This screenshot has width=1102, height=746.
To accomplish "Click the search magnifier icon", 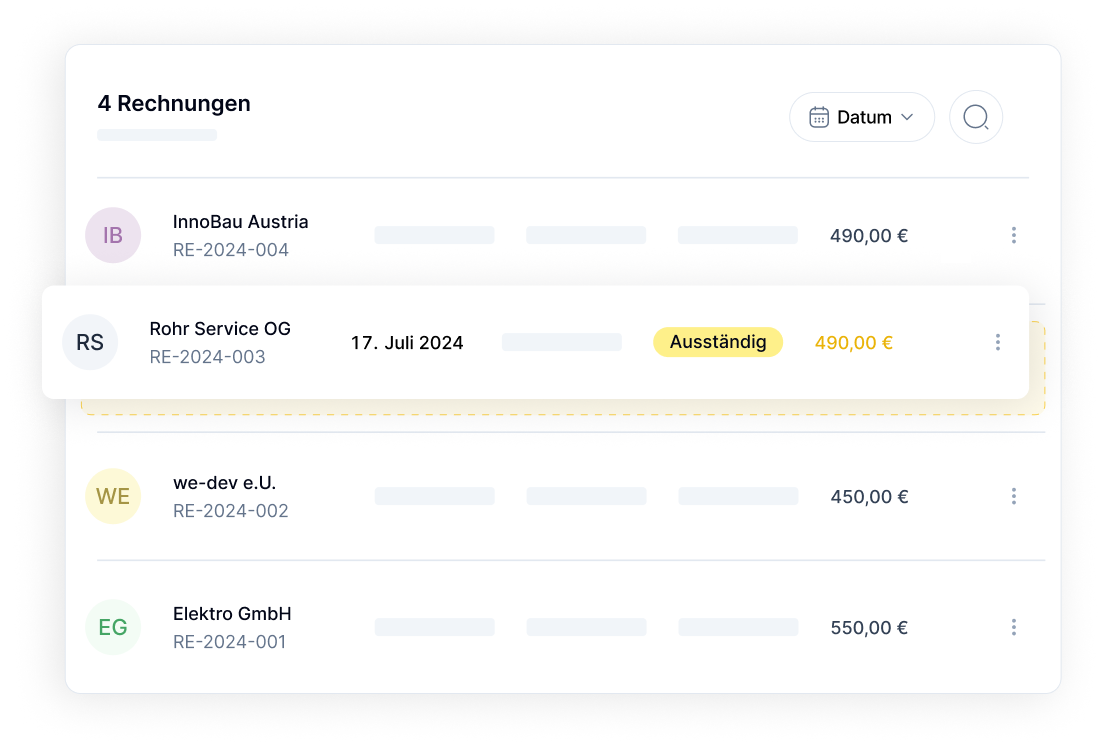I will (975, 117).
